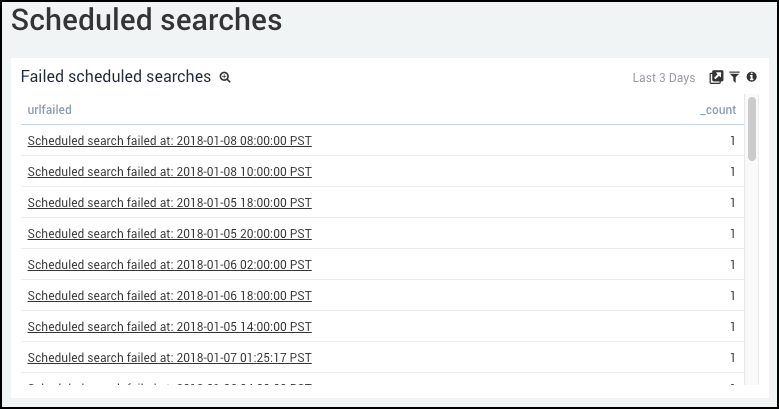The height and width of the screenshot is (409, 779).
Task: Click the Failed scheduled searches panel title
Action: pyautogui.click(x=115, y=77)
